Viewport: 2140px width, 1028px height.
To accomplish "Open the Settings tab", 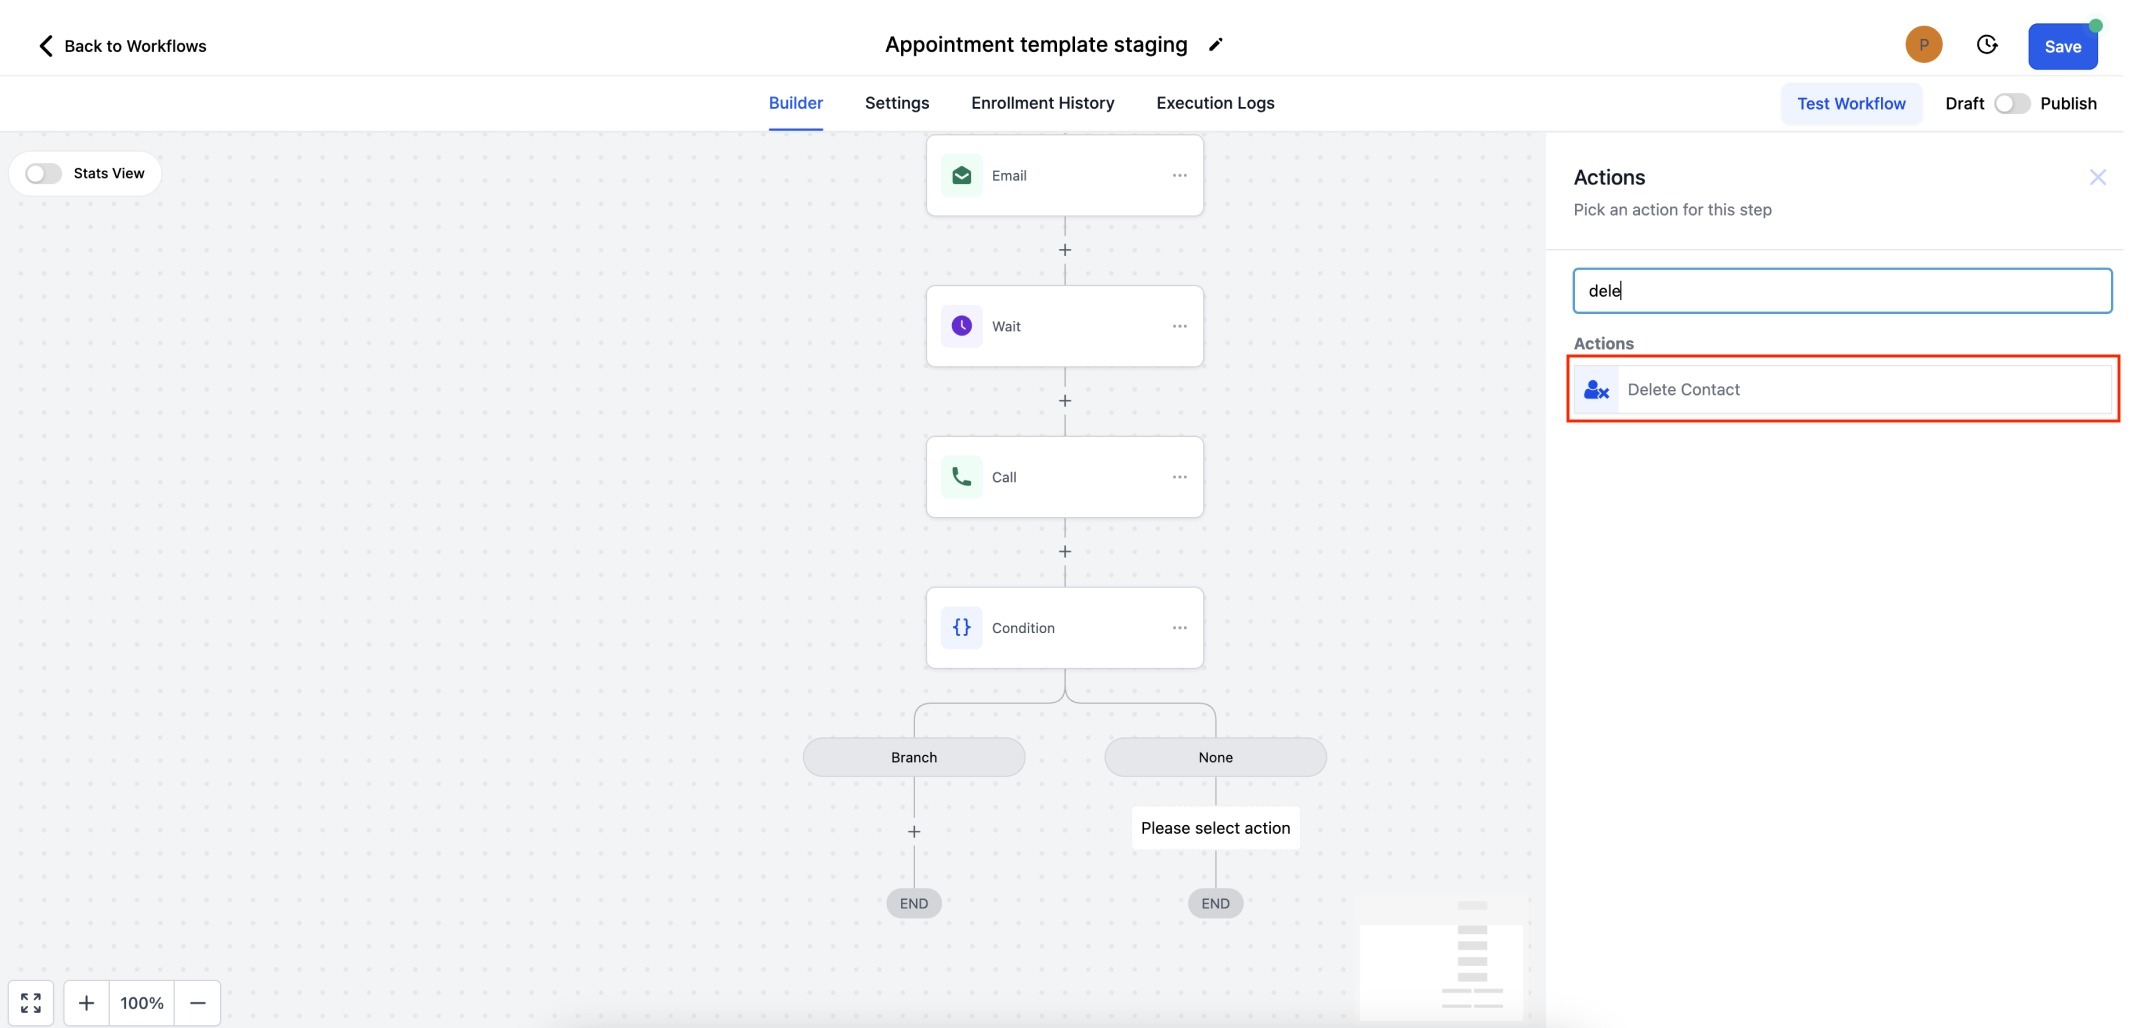I will tap(897, 103).
